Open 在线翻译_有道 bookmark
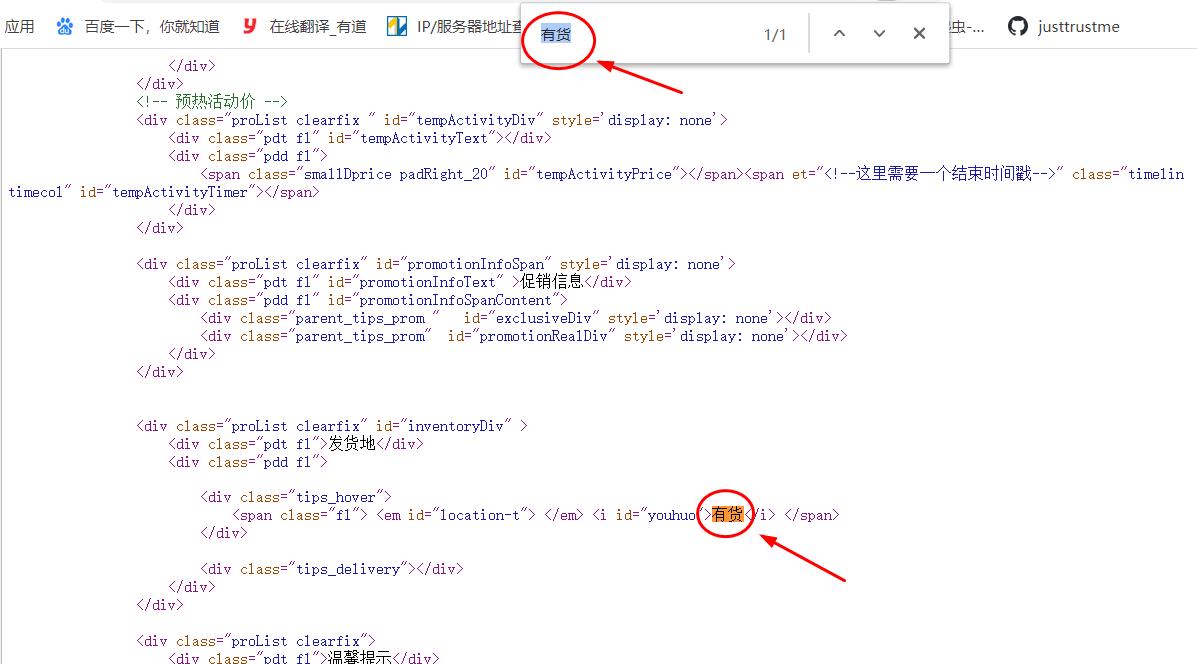 318,27
